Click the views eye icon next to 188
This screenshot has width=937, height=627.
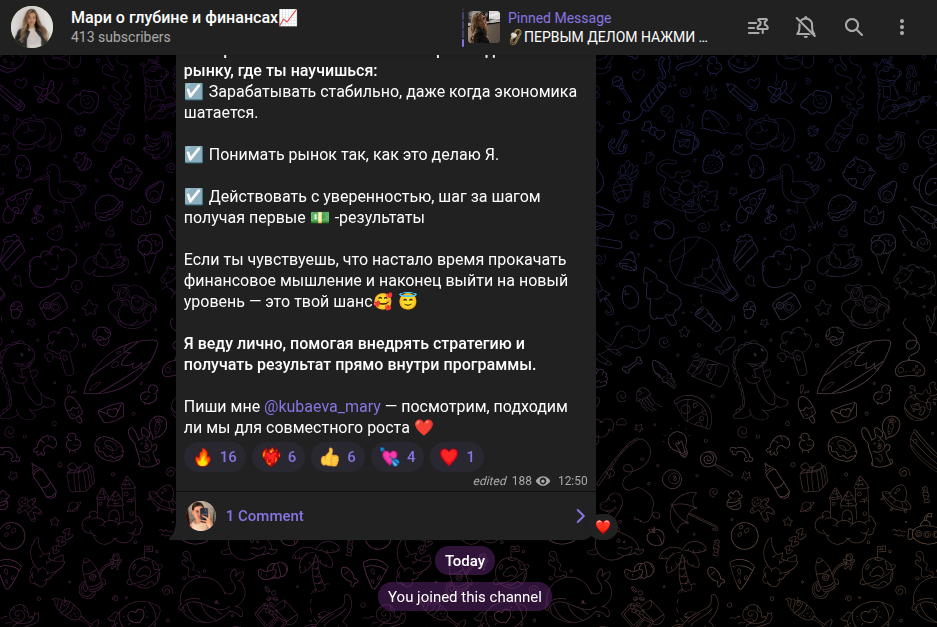[543, 481]
